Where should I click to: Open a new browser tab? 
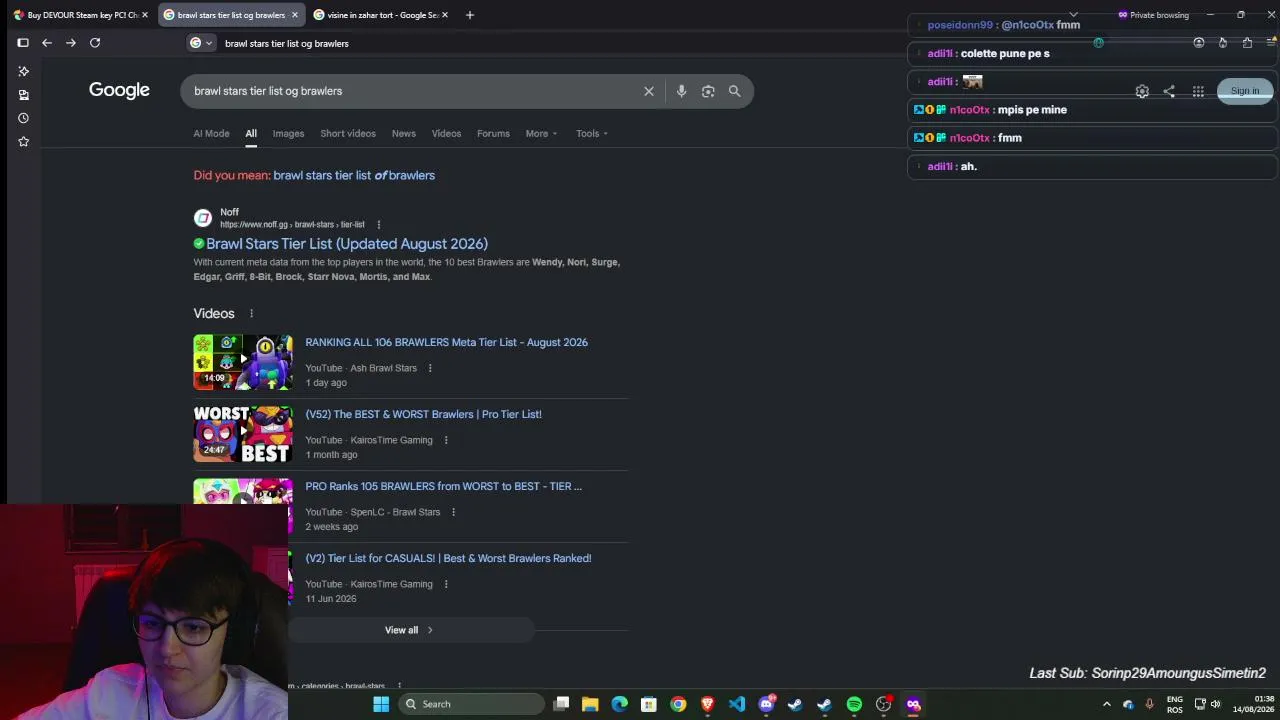pyautogui.click(x=470, y=15)
